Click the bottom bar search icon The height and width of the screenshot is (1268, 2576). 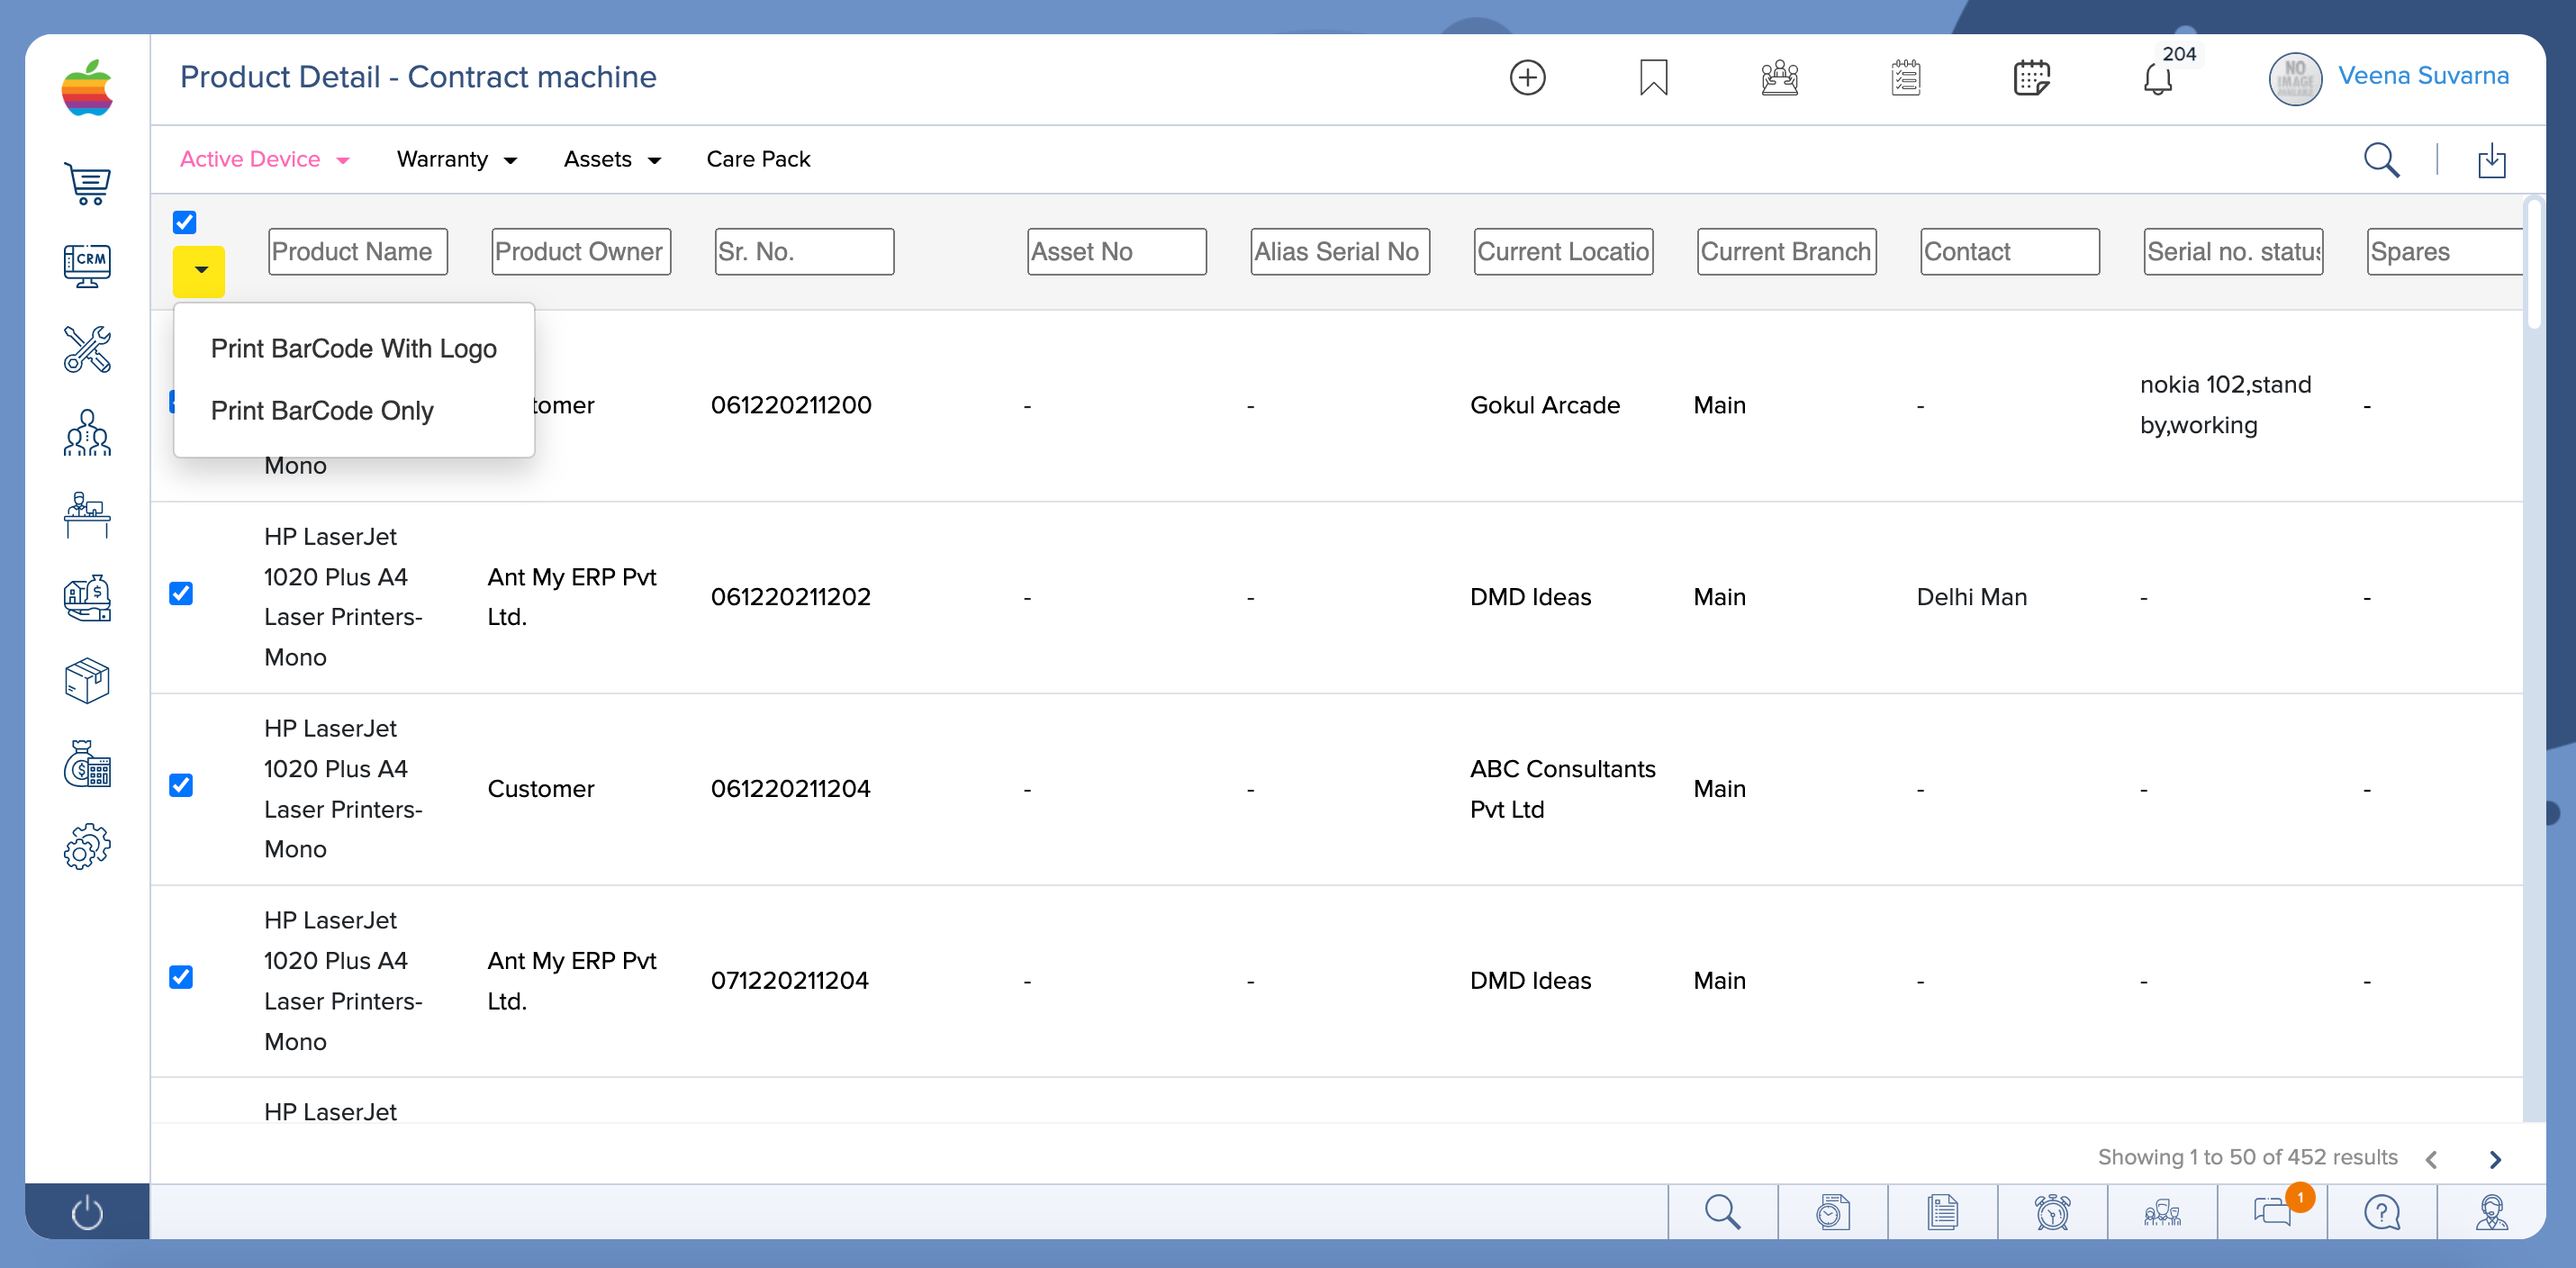[x=1722, y=1212]
